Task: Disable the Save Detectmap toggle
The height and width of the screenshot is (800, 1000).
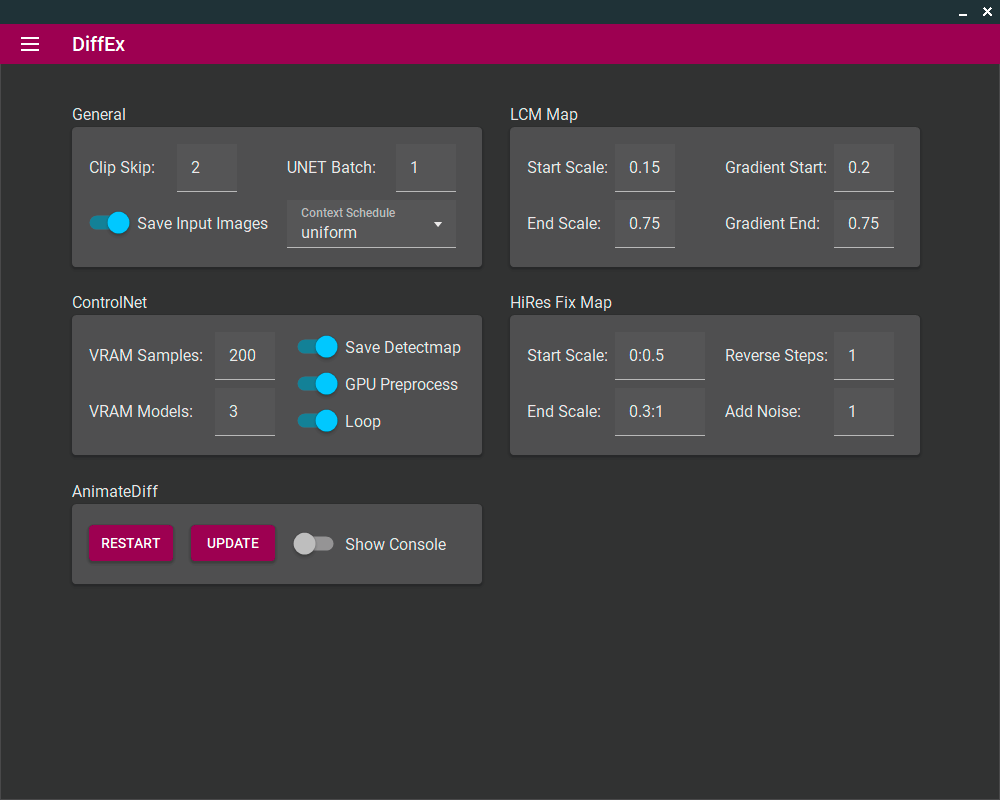Action: [x=317, y=347]
